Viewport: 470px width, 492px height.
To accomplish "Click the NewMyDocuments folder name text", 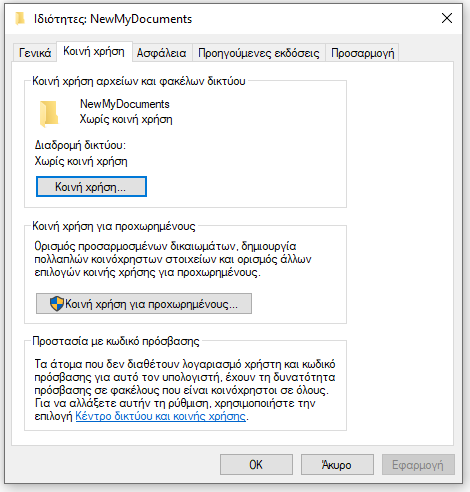I will click(x=125, y=104).
